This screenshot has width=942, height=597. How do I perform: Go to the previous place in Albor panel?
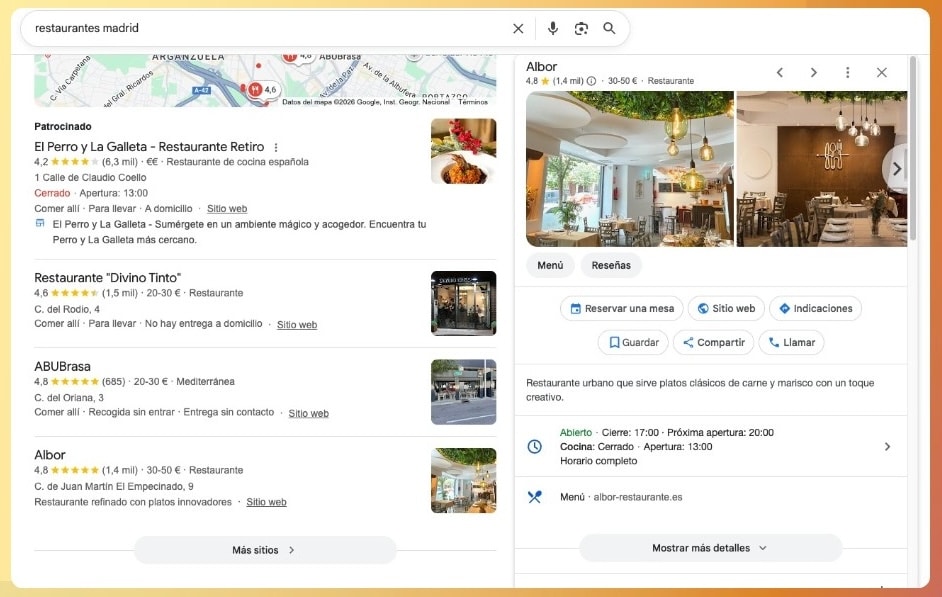780,73
